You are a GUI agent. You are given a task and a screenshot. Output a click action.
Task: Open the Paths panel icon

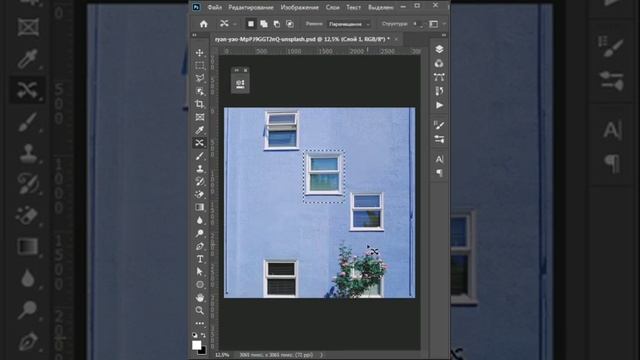(x=439, y=77)
